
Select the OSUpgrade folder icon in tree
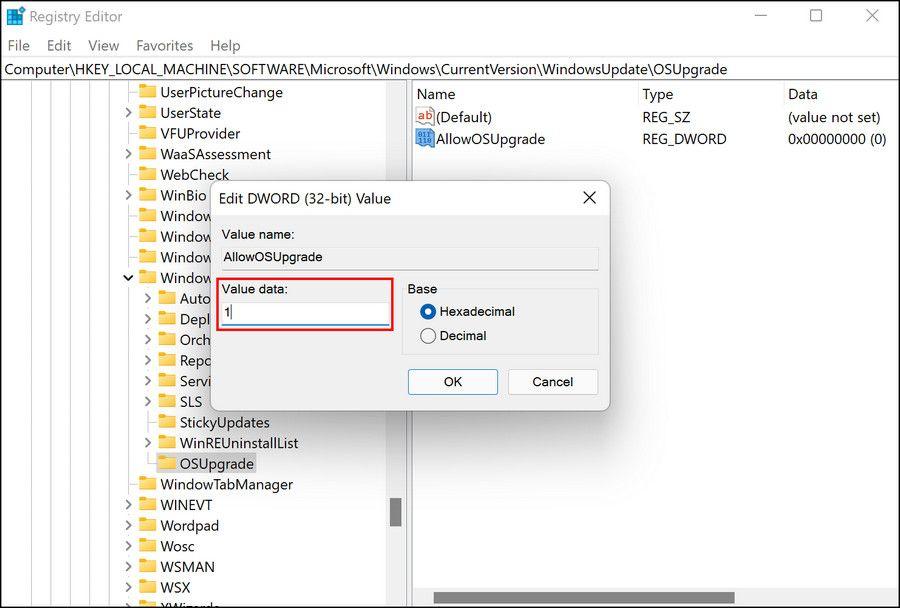[166, 464]
